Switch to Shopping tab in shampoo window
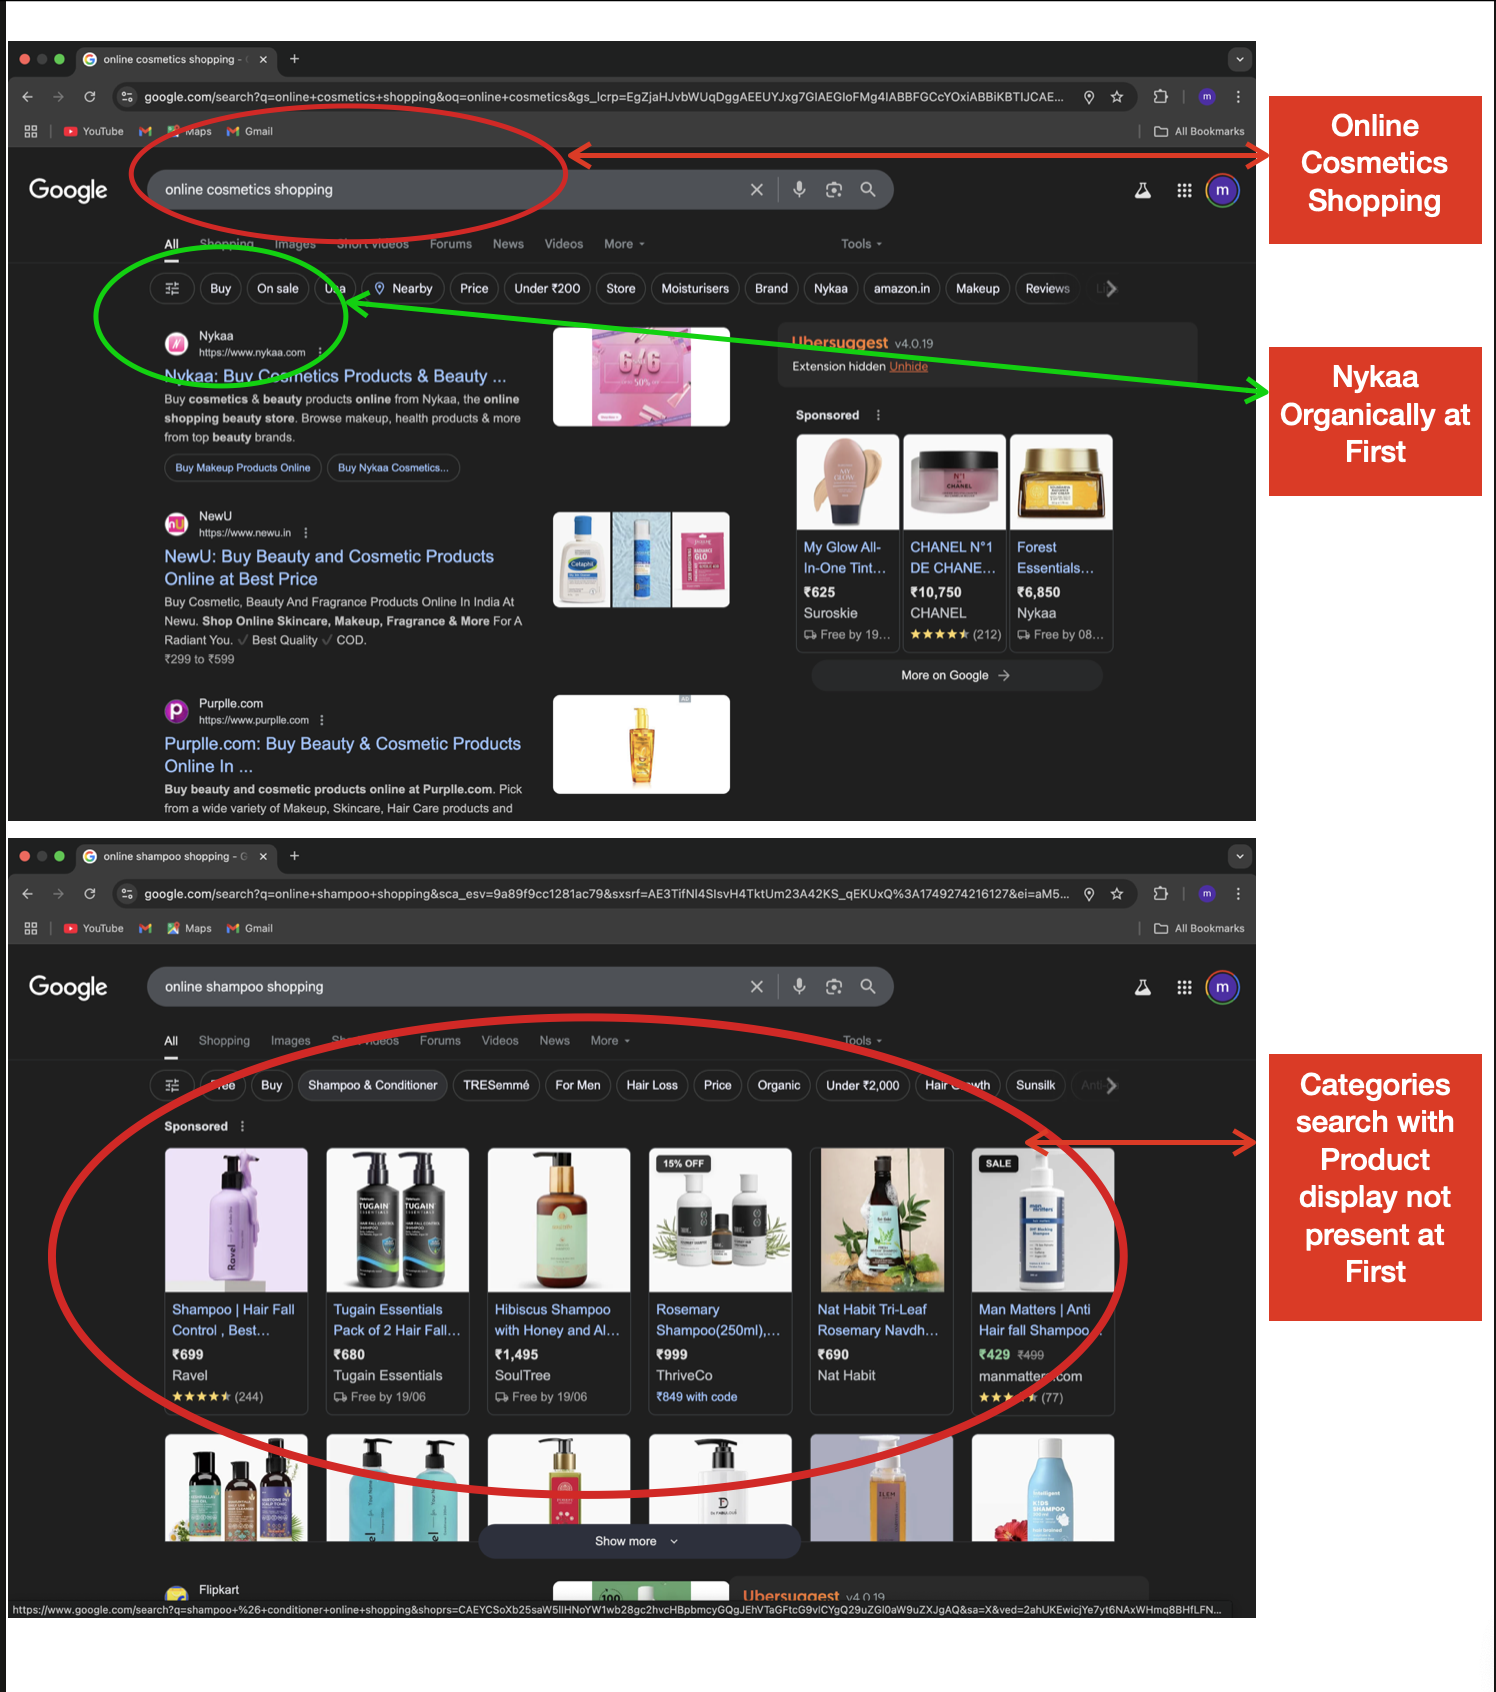 (x=224, y=1041)
